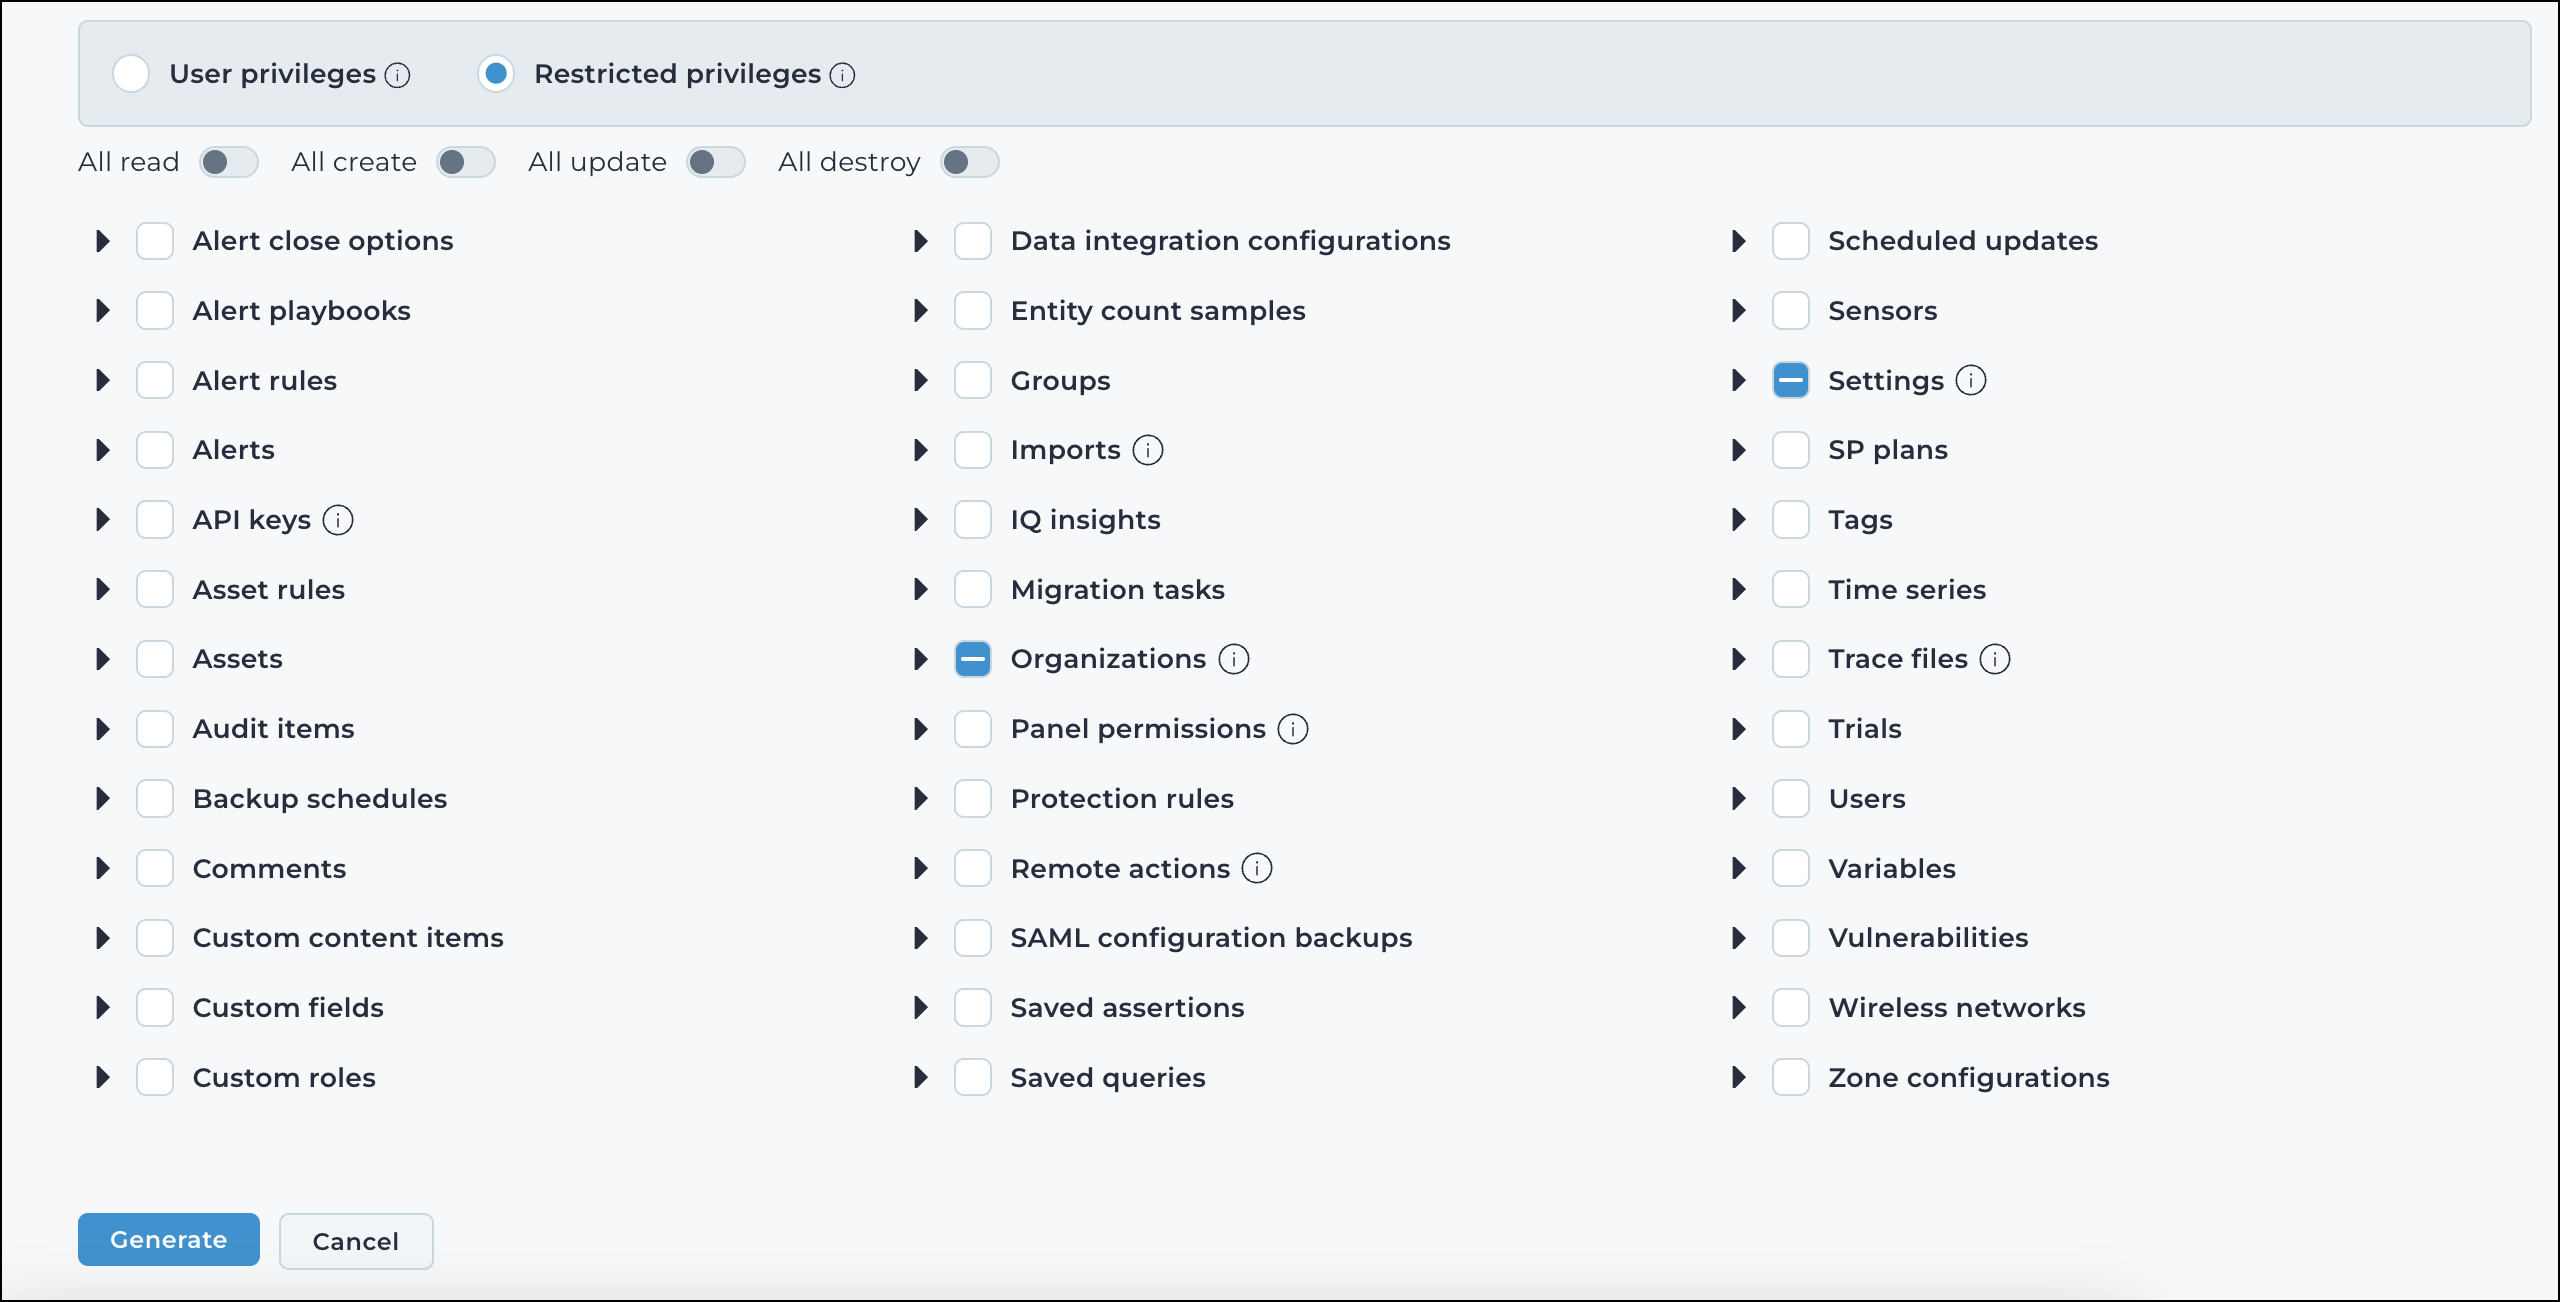This screenshot has width=2560, height=1302.
Task: Tick the Vulnerabilities checkbox
Action: click(1790, 938)
